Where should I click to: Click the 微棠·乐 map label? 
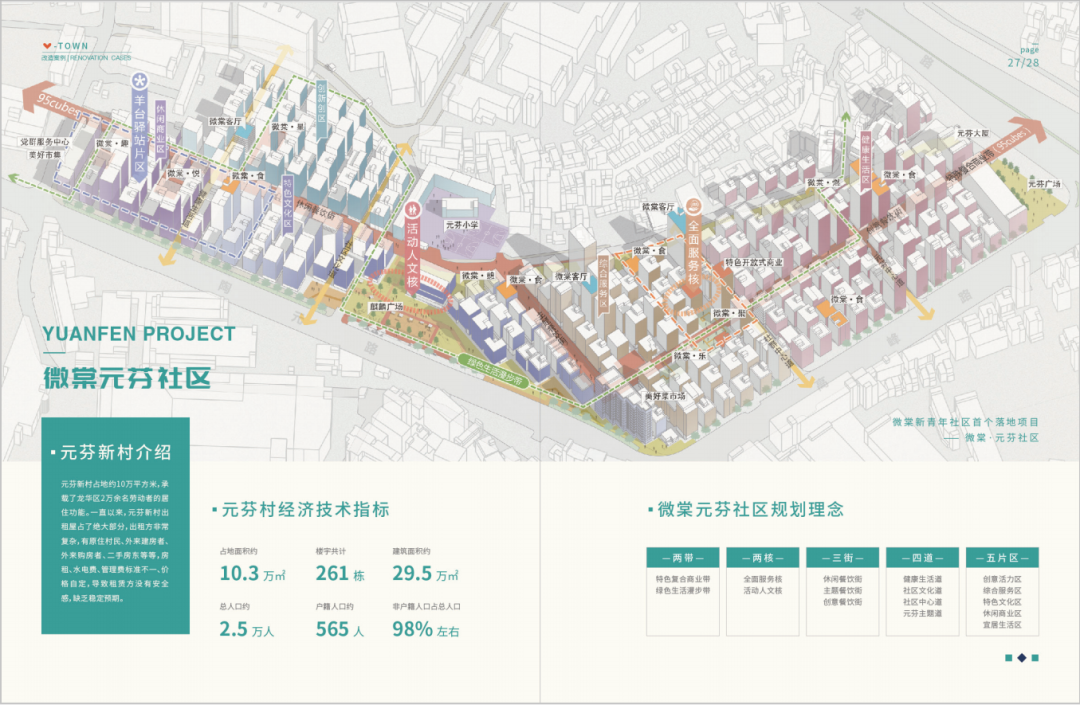click(x=690, y=356)
